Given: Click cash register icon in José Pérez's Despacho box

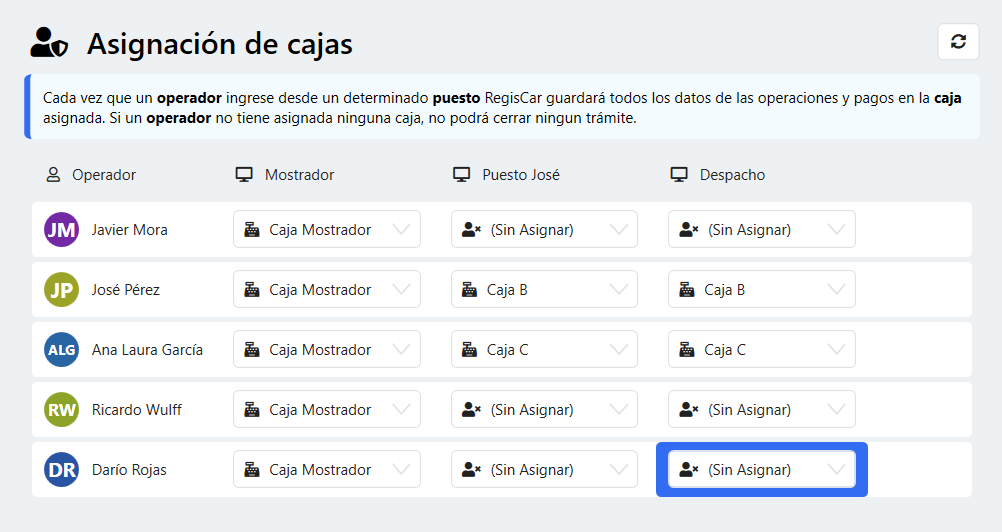Looking at the screenshot, I should (x=686, y=290).
